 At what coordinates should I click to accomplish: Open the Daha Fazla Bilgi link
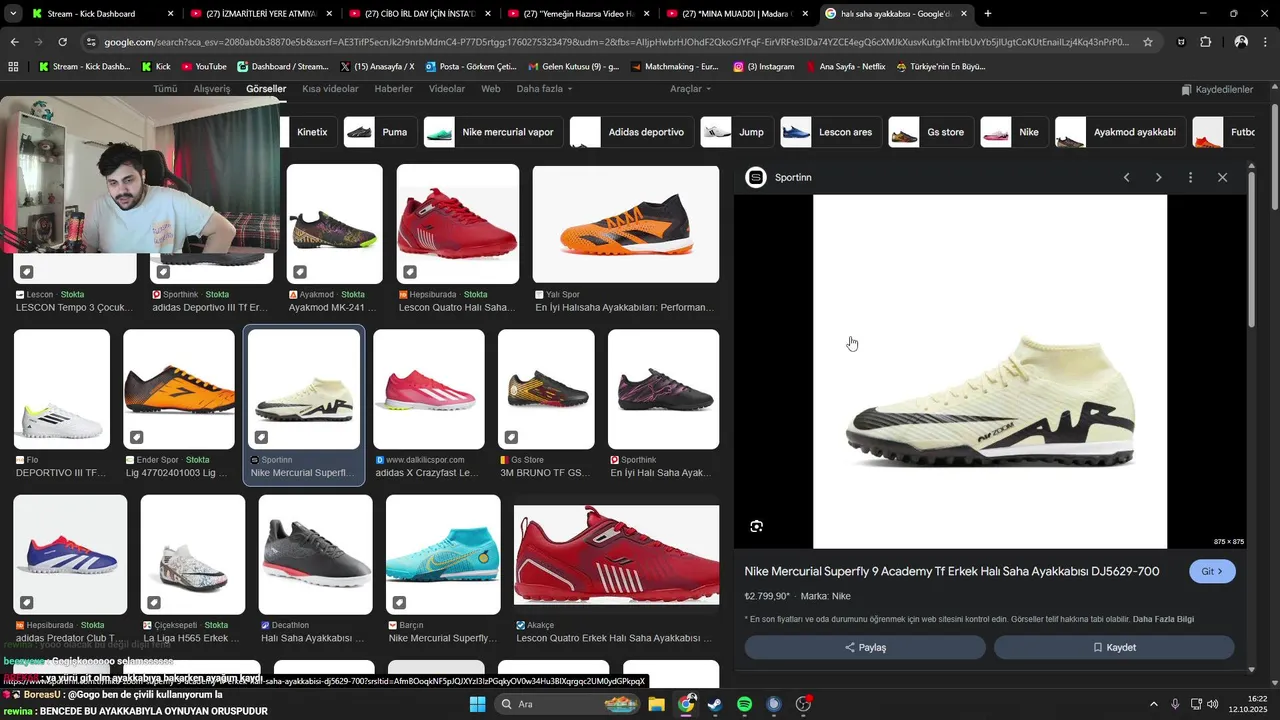pos(1163,619)
